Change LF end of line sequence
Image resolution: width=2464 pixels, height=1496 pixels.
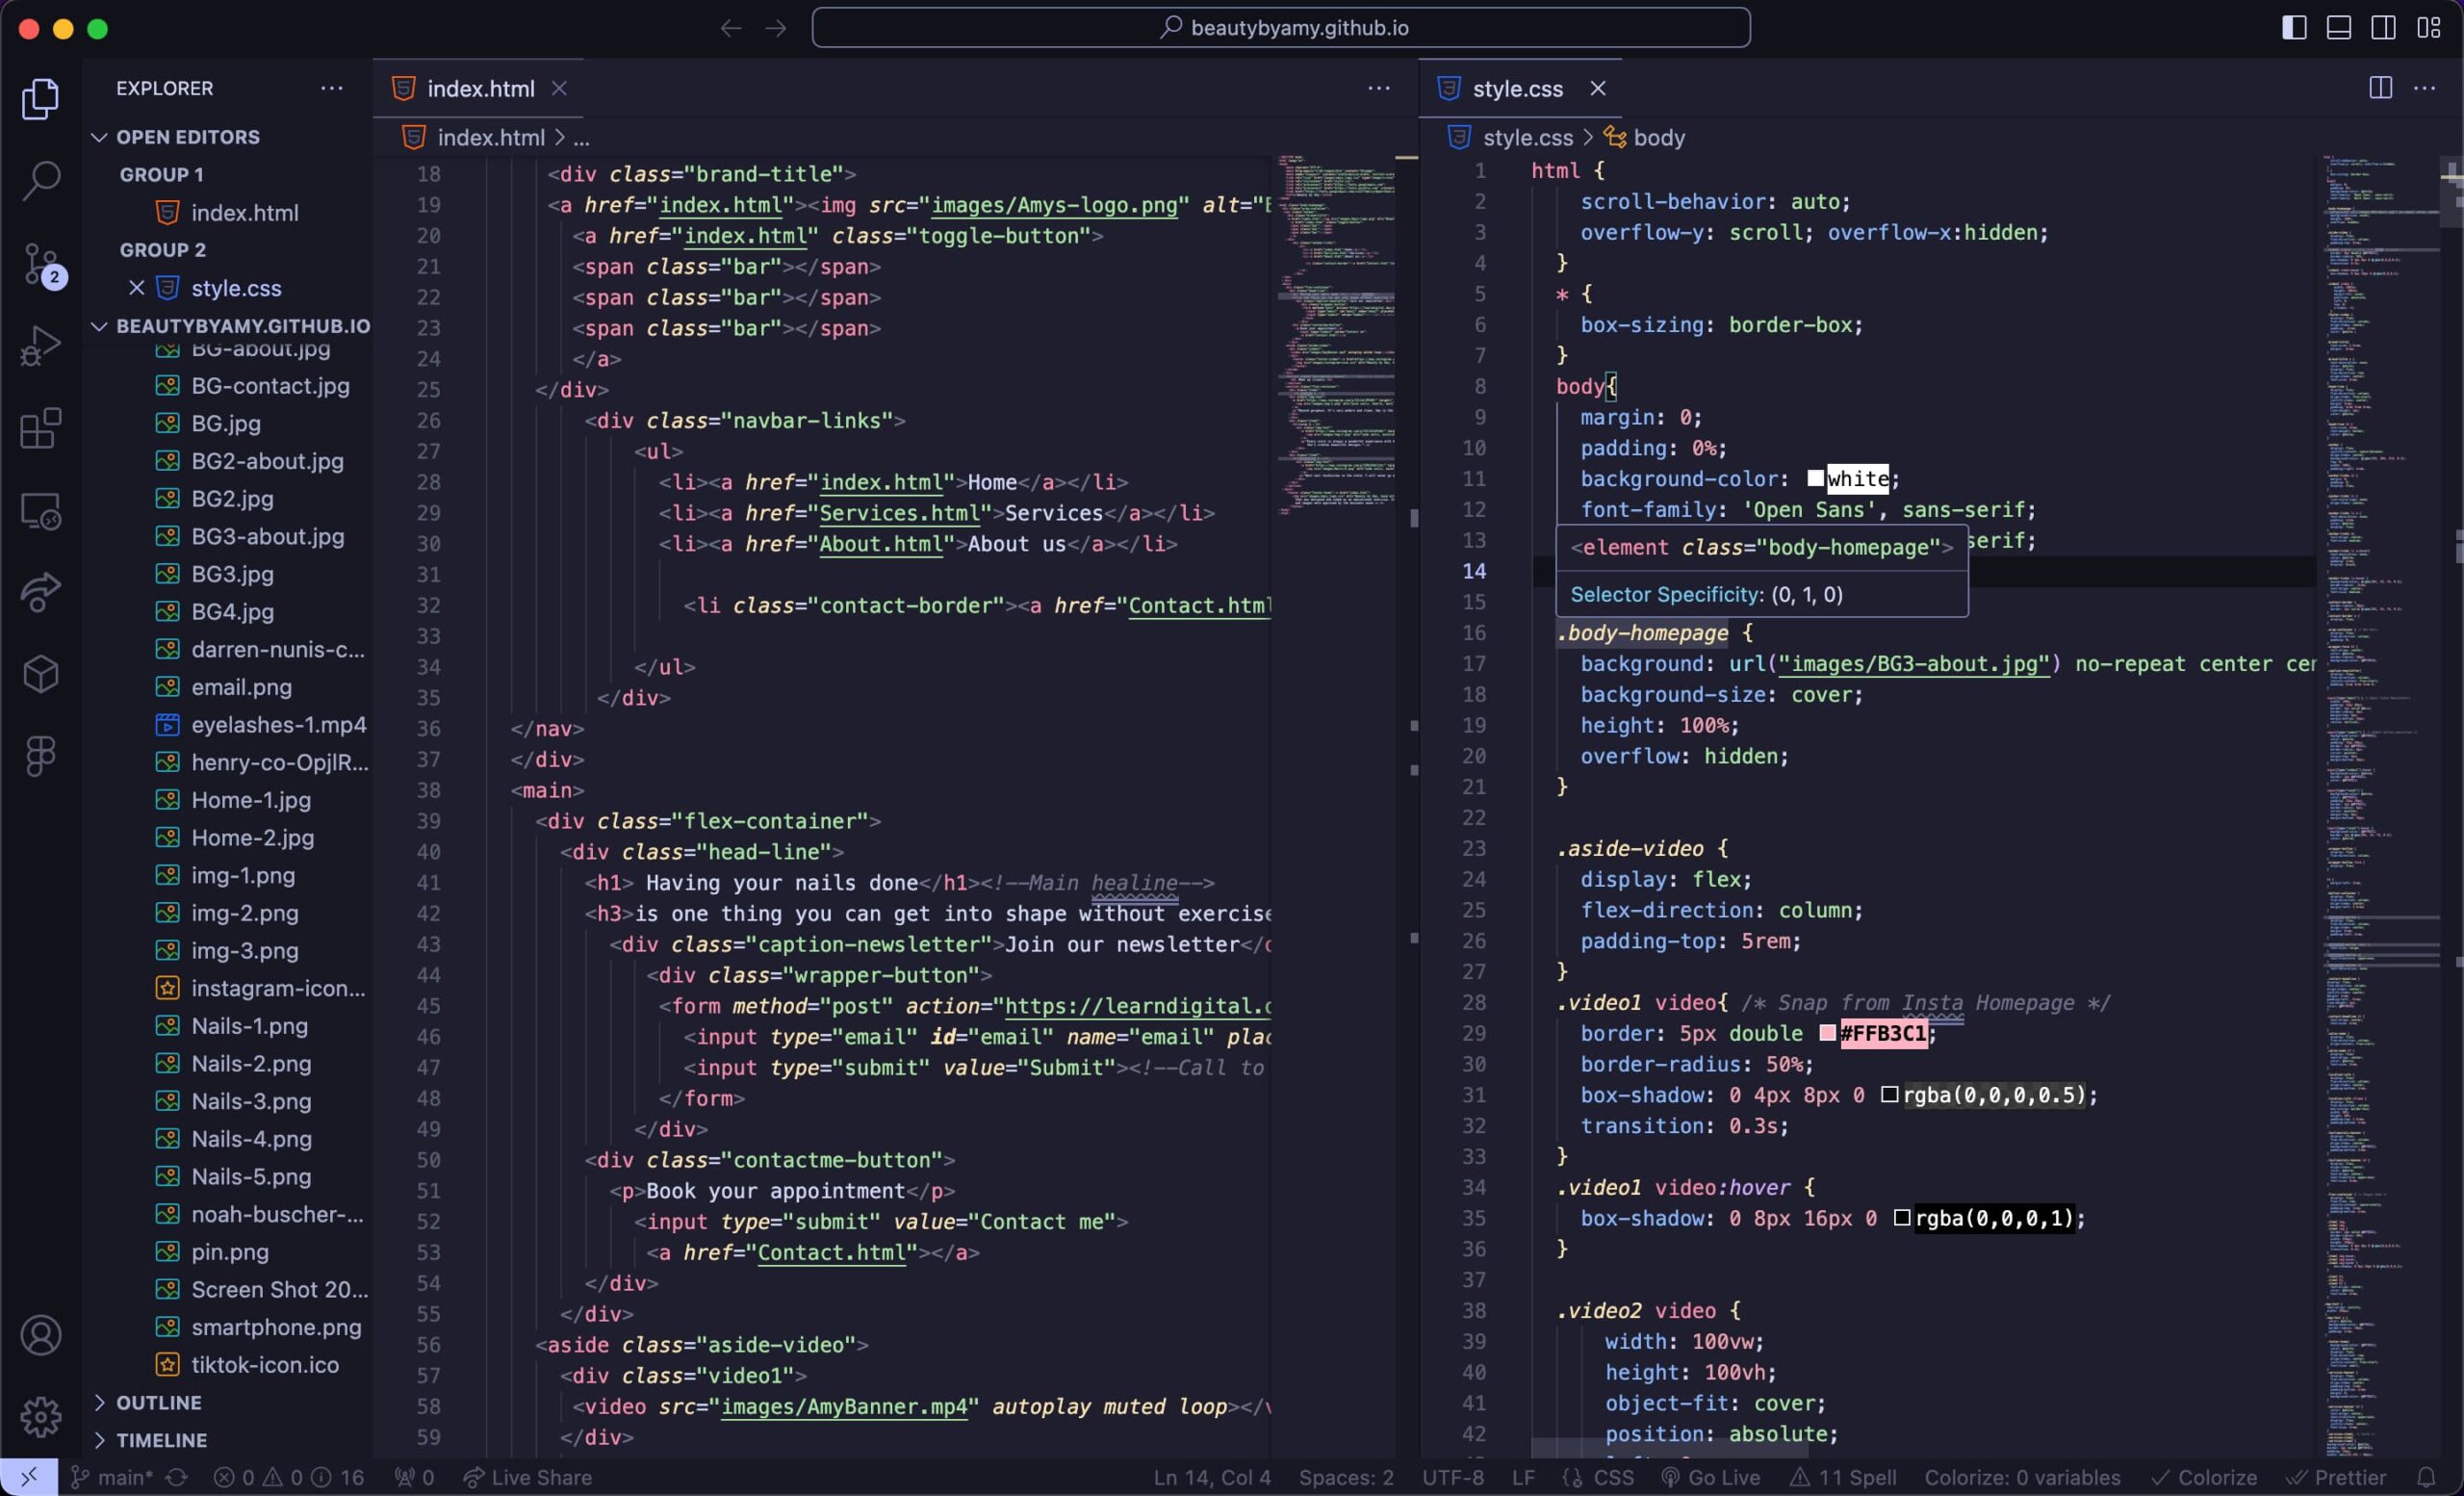pos(1523,1477)
